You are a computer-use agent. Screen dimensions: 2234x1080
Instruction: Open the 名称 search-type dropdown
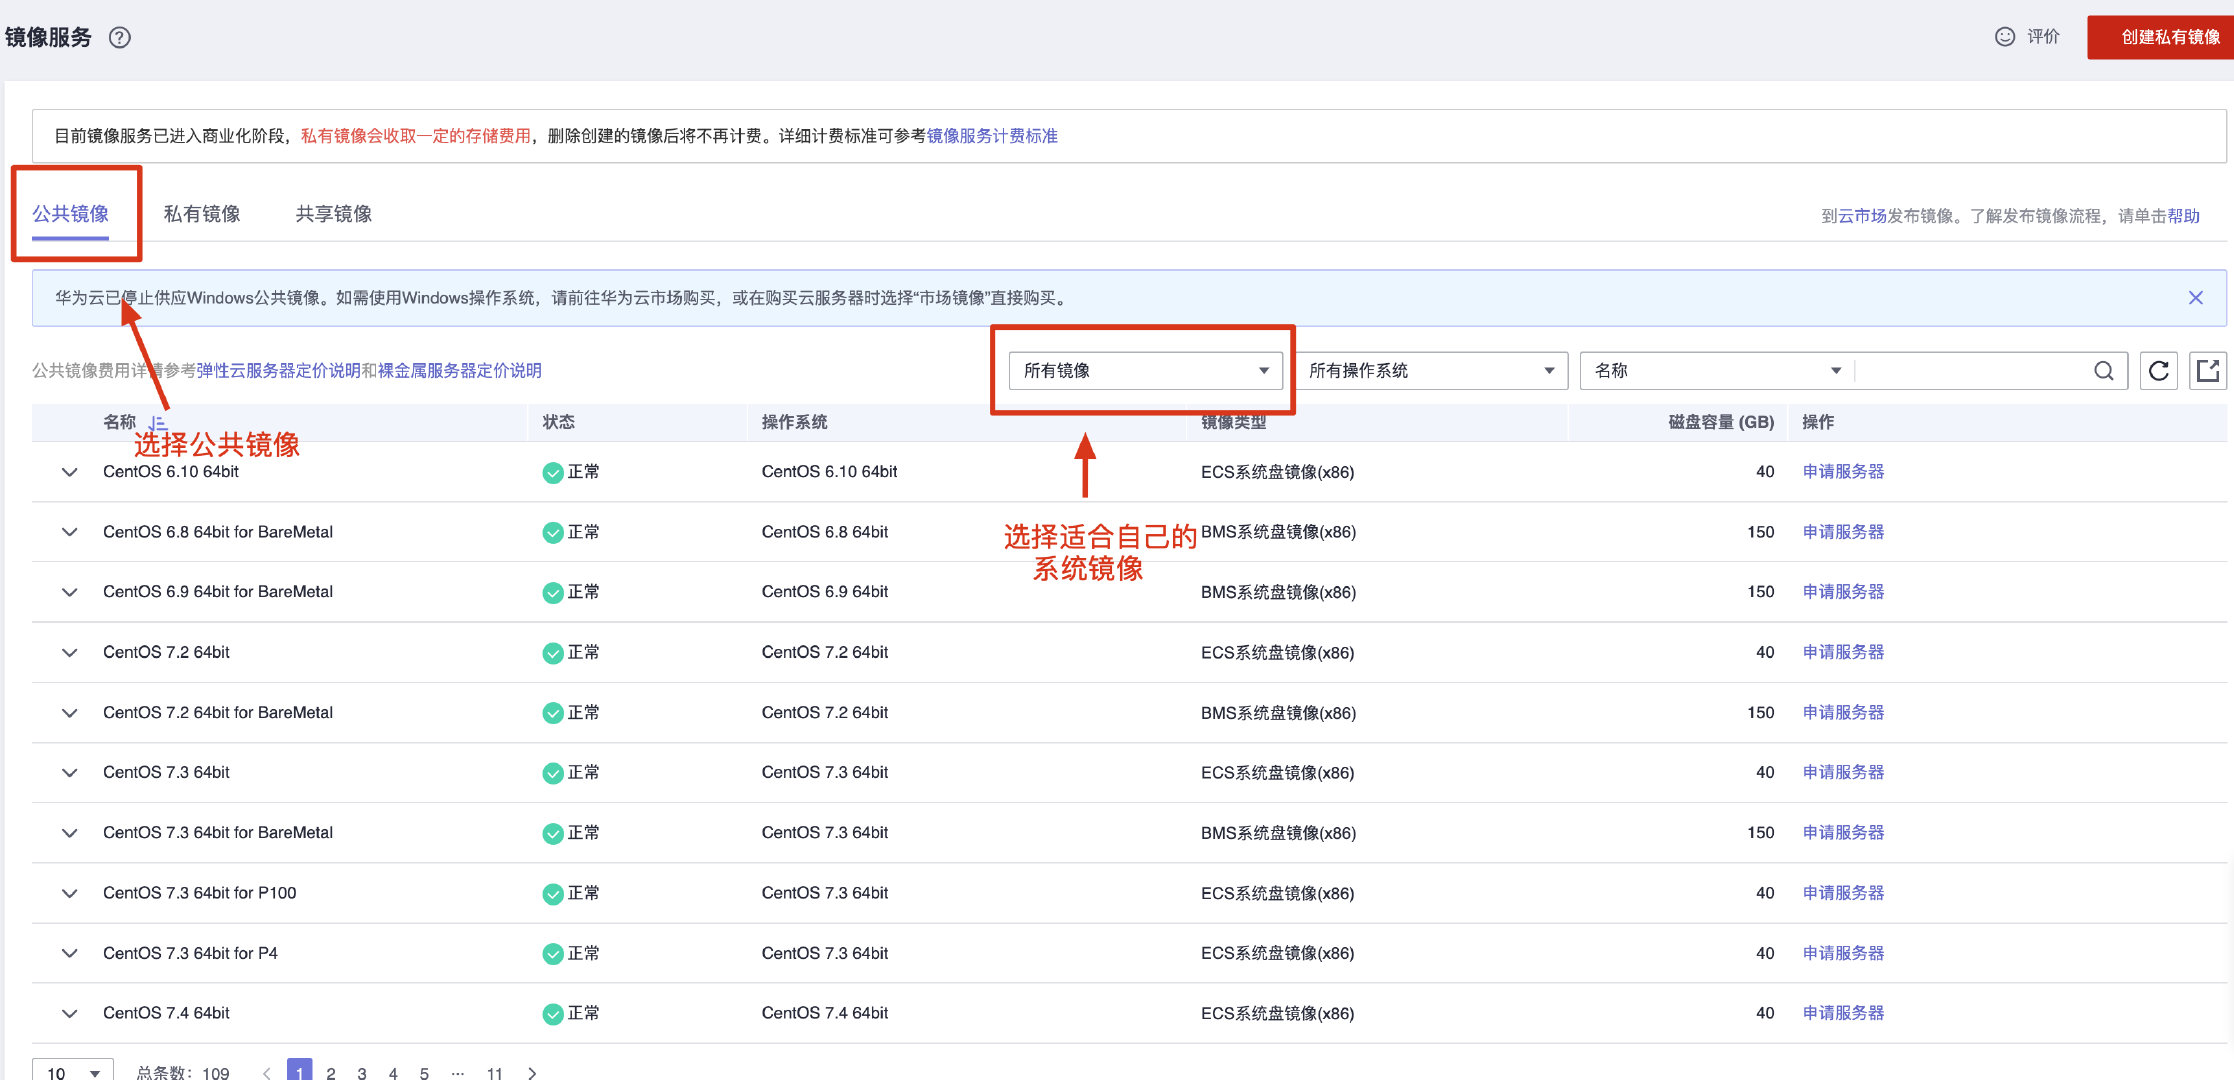1716,371
